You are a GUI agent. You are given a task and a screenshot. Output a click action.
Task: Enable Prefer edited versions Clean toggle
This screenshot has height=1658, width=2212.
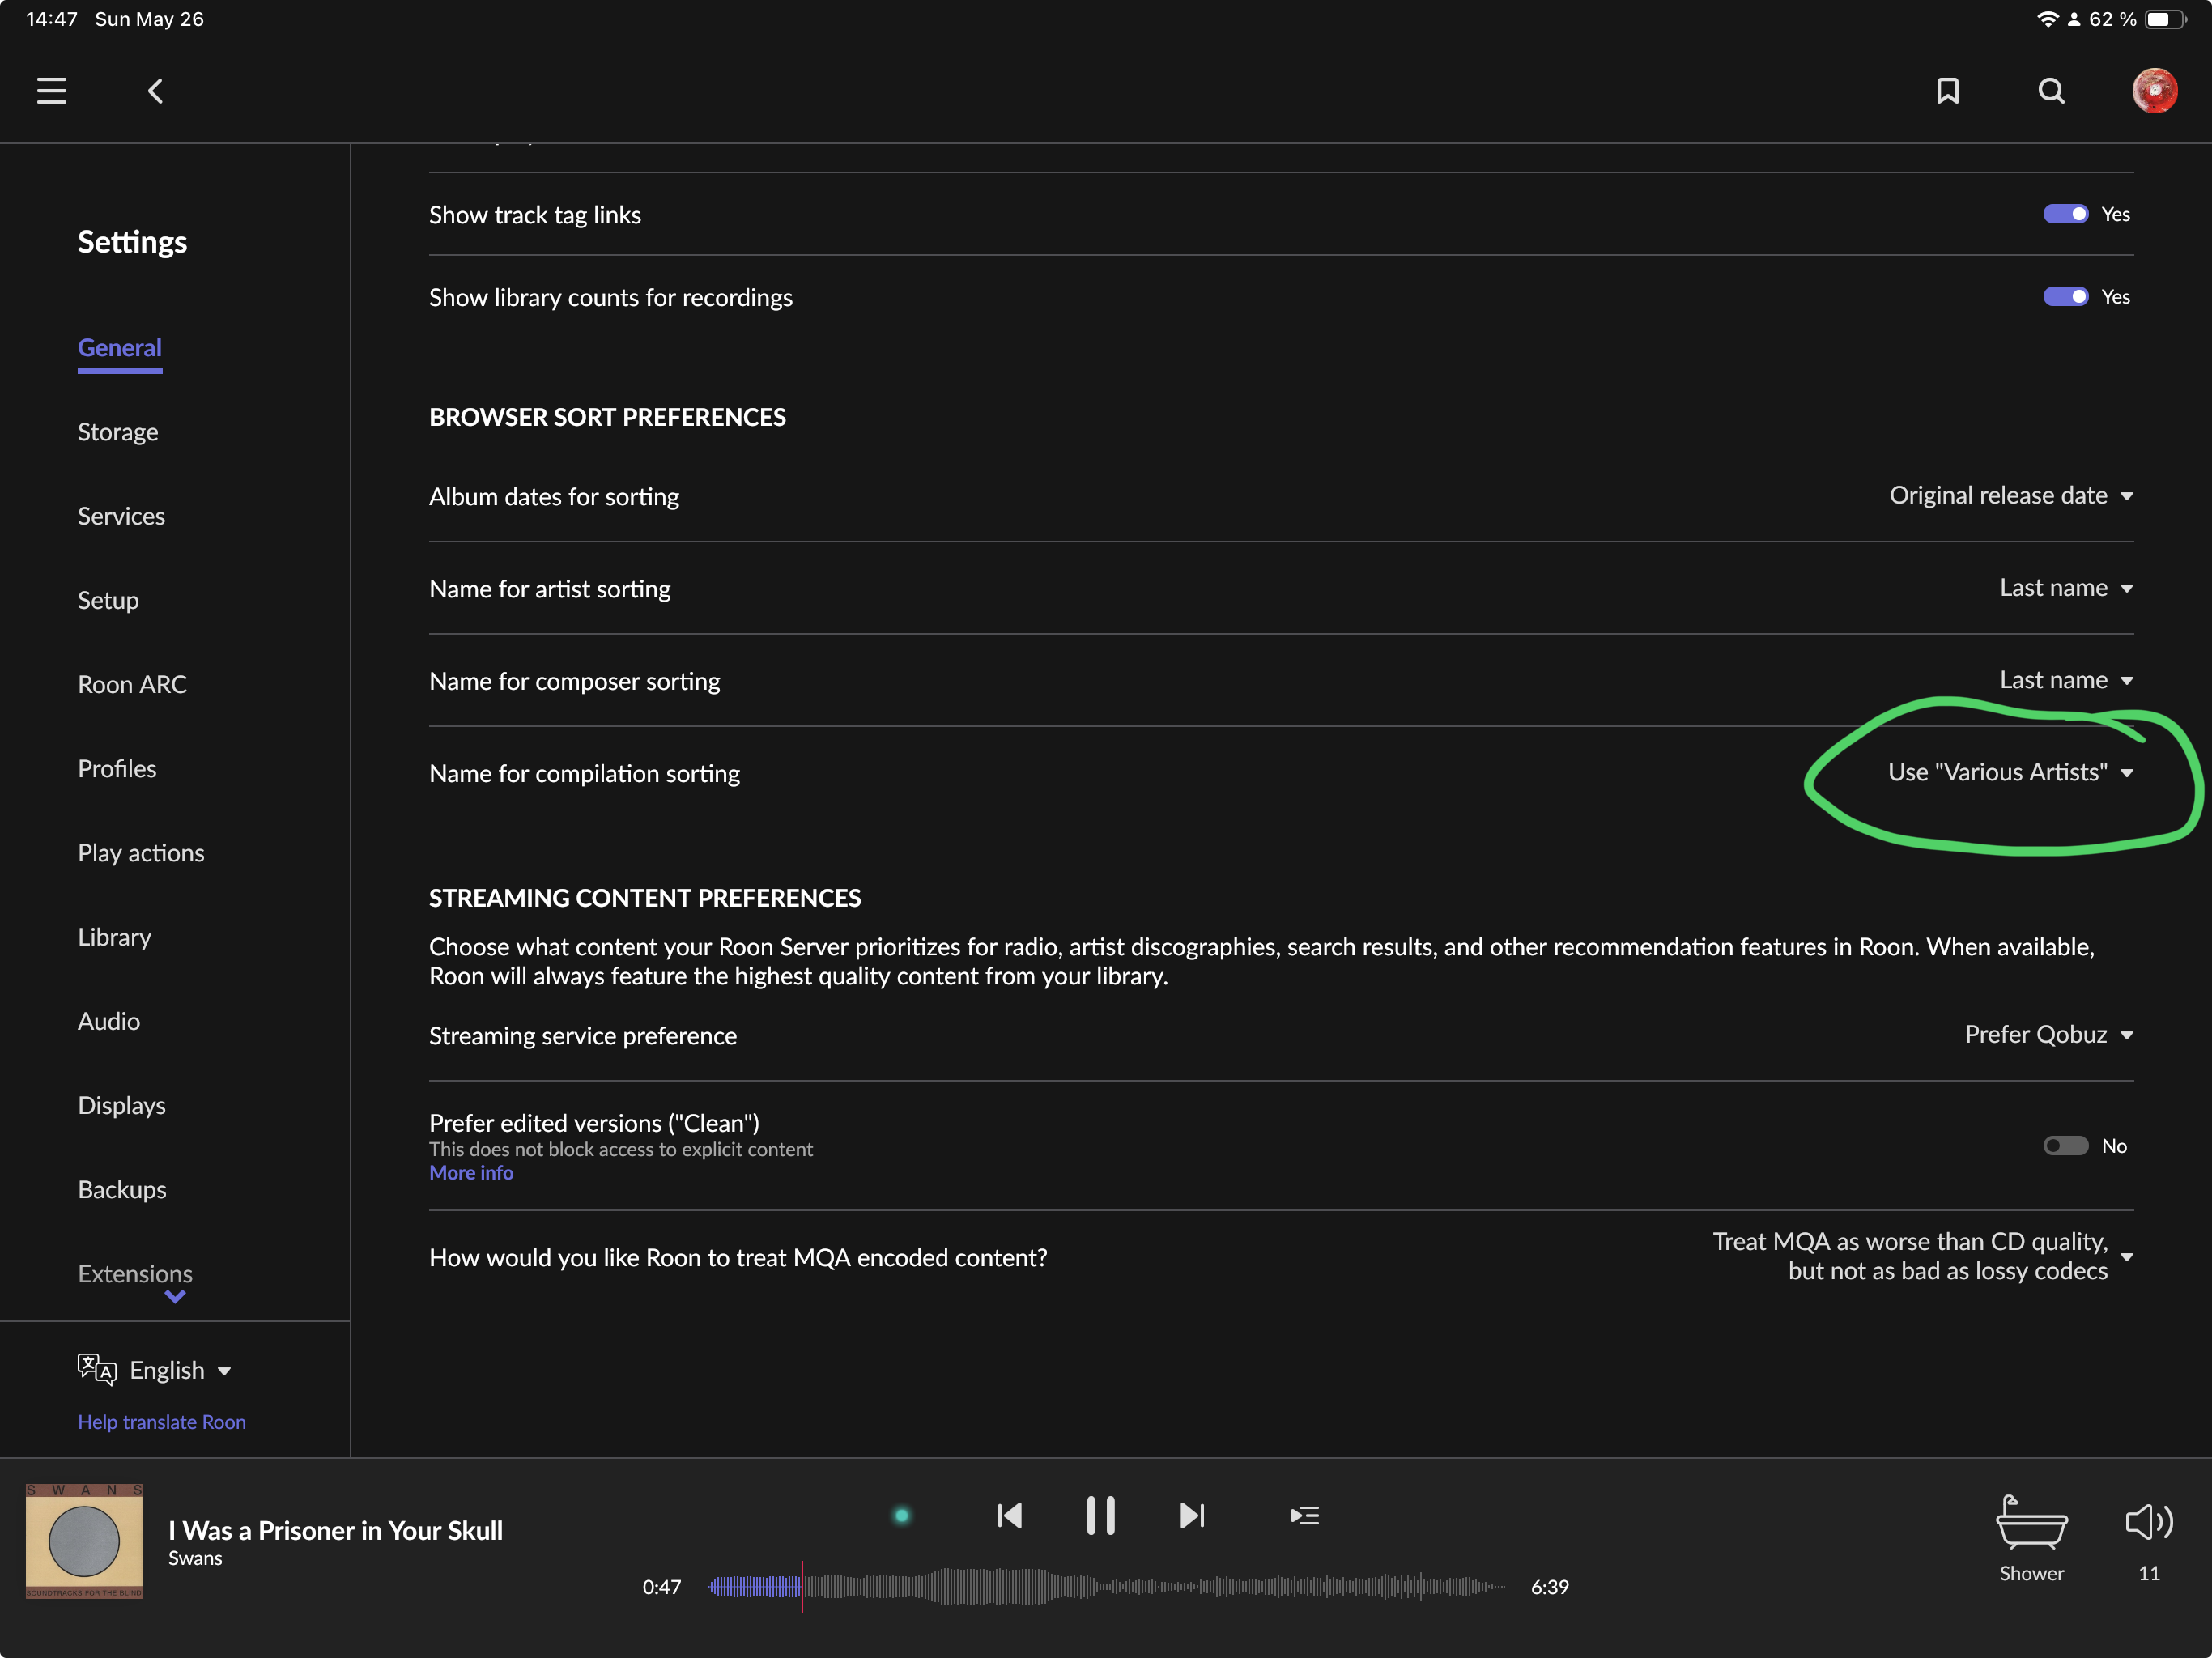coord(2065,1146)
